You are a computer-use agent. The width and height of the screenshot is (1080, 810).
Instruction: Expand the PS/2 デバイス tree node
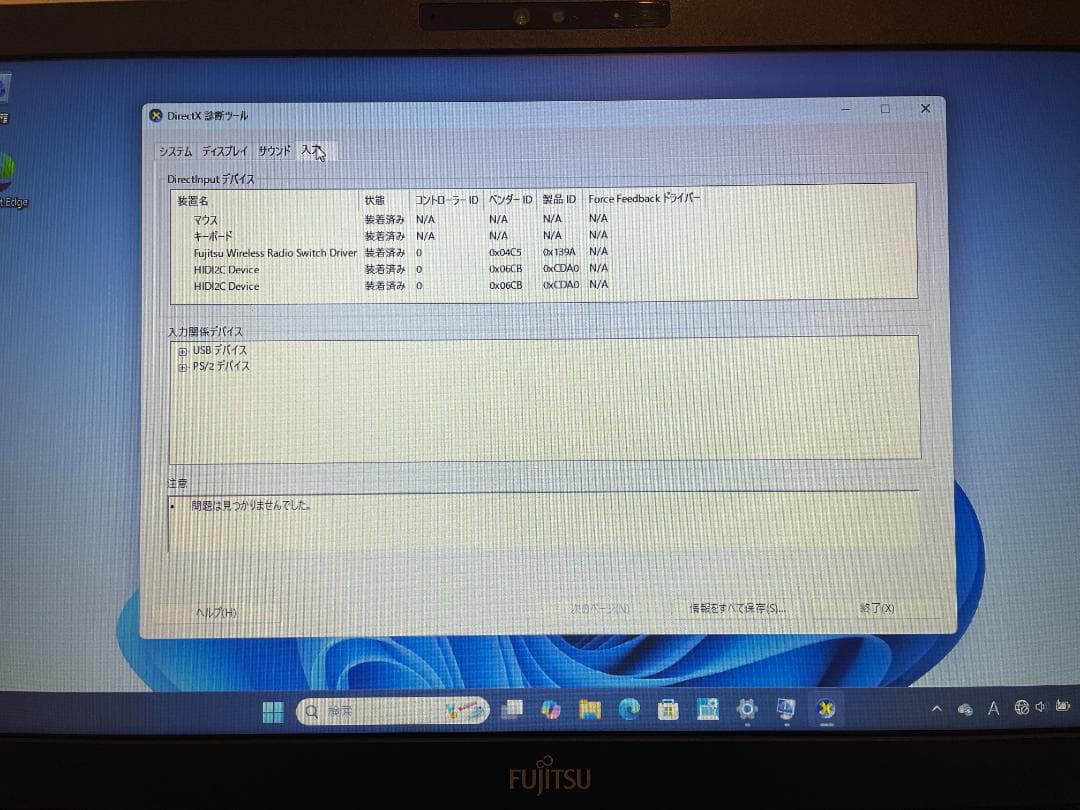[182, 366]
